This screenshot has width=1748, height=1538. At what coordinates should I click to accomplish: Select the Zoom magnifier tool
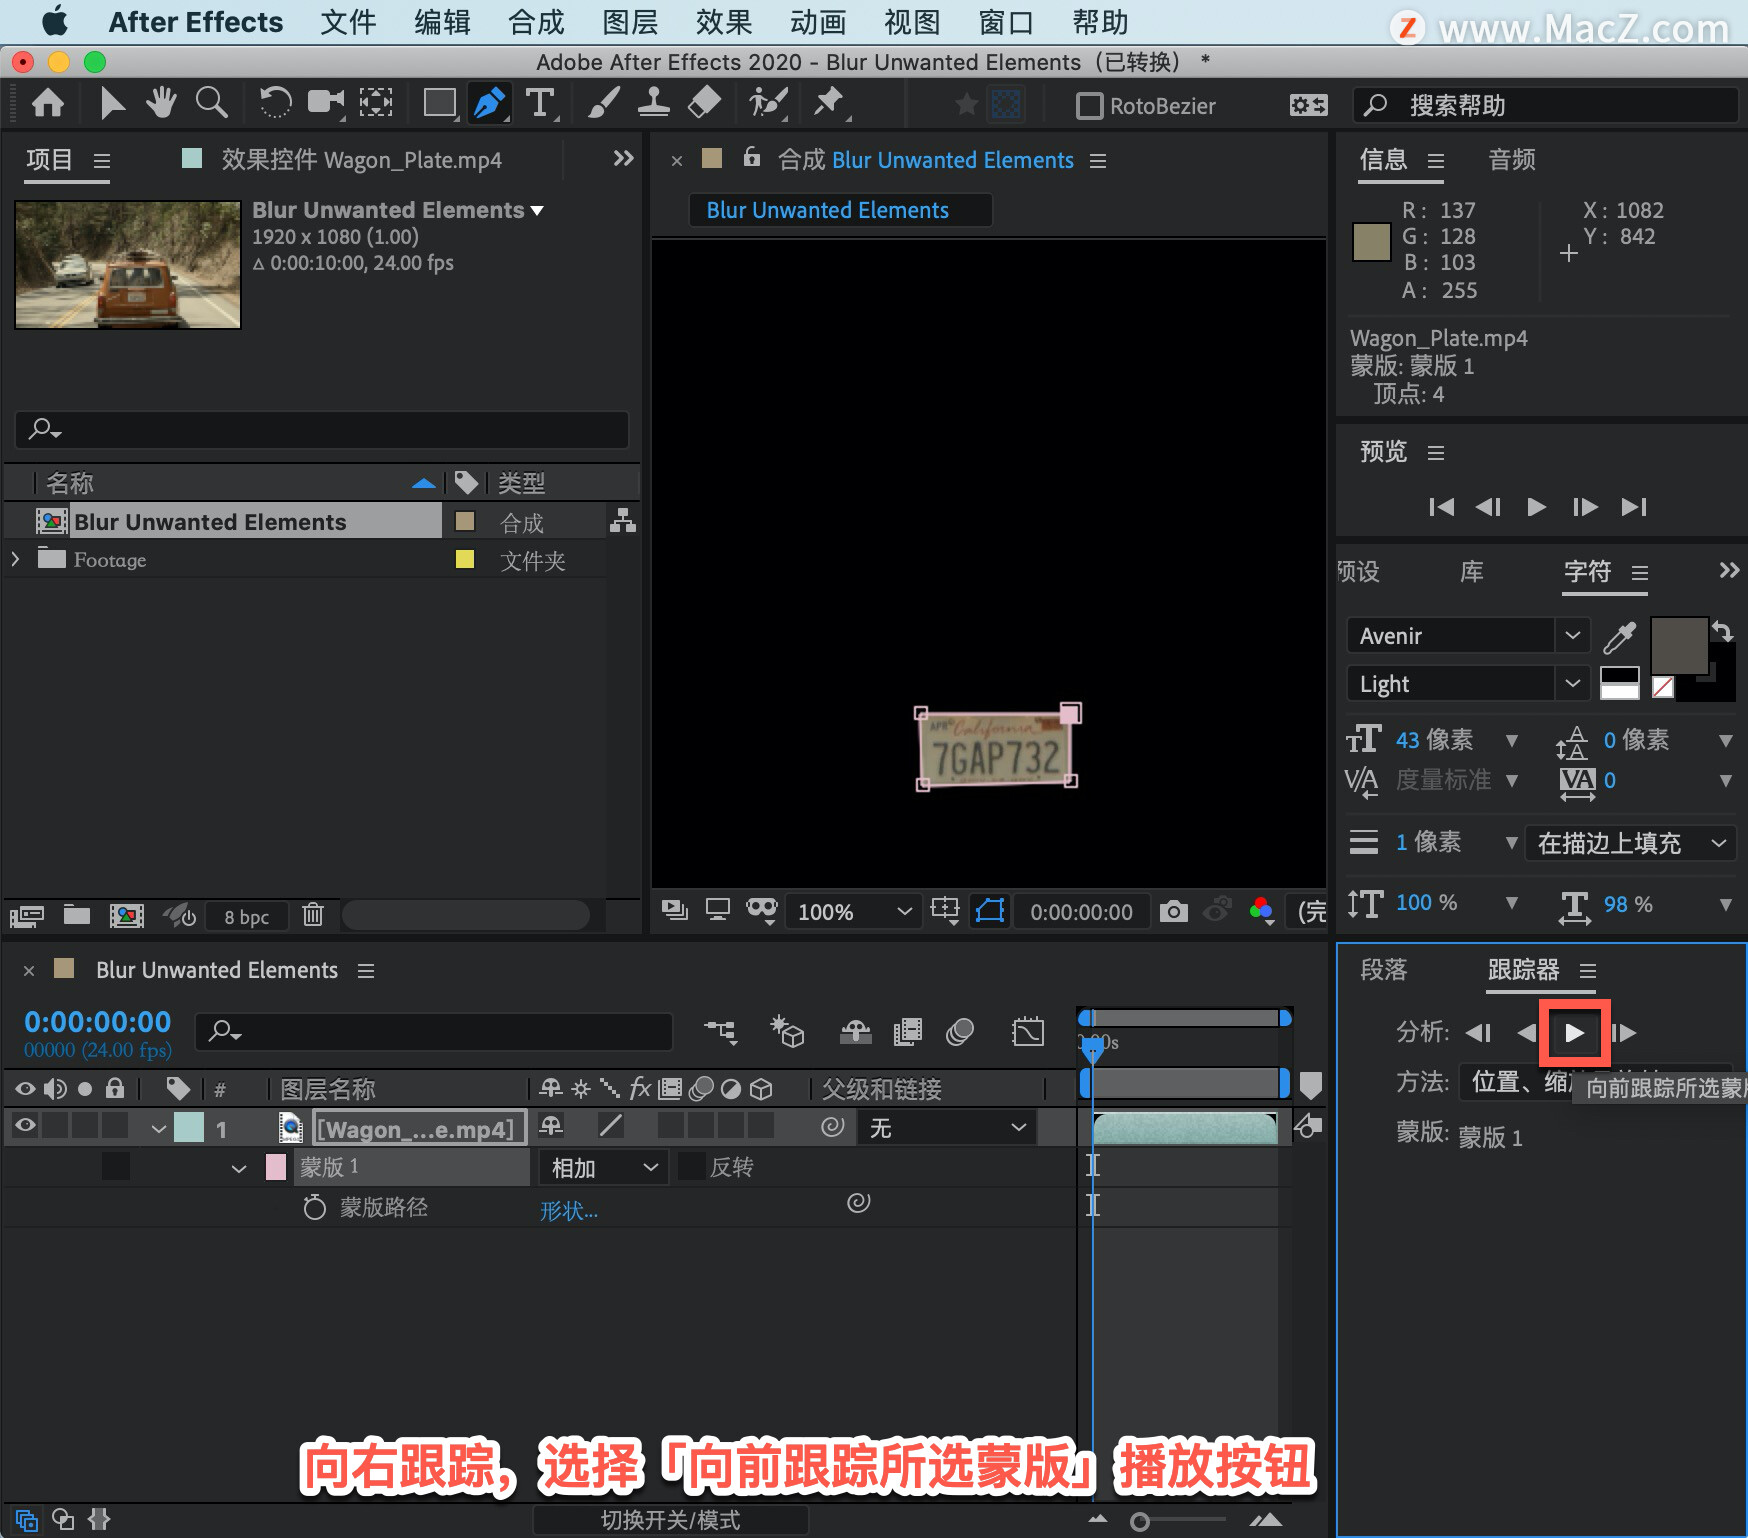[x=211, y=102]
